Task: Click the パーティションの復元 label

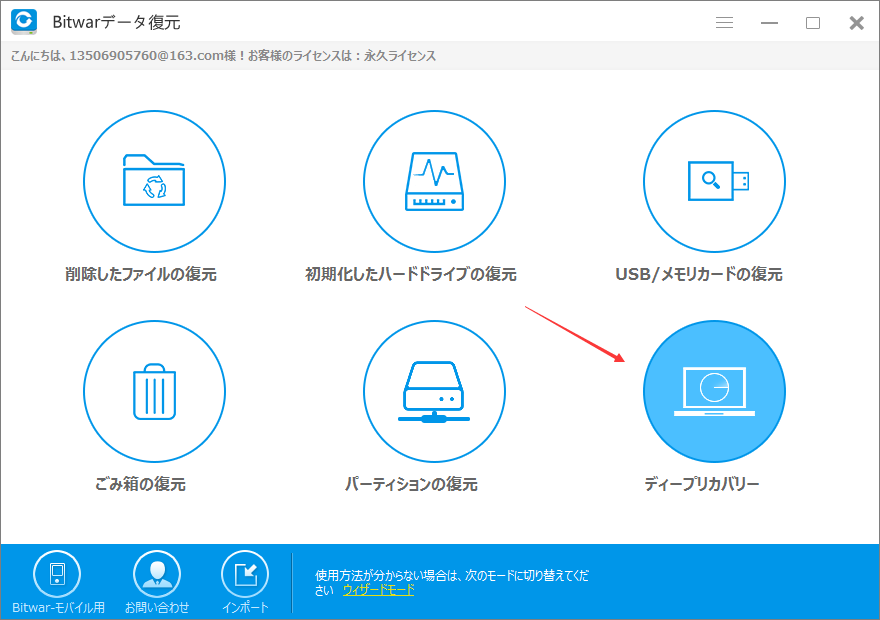Action: (411, 484)
